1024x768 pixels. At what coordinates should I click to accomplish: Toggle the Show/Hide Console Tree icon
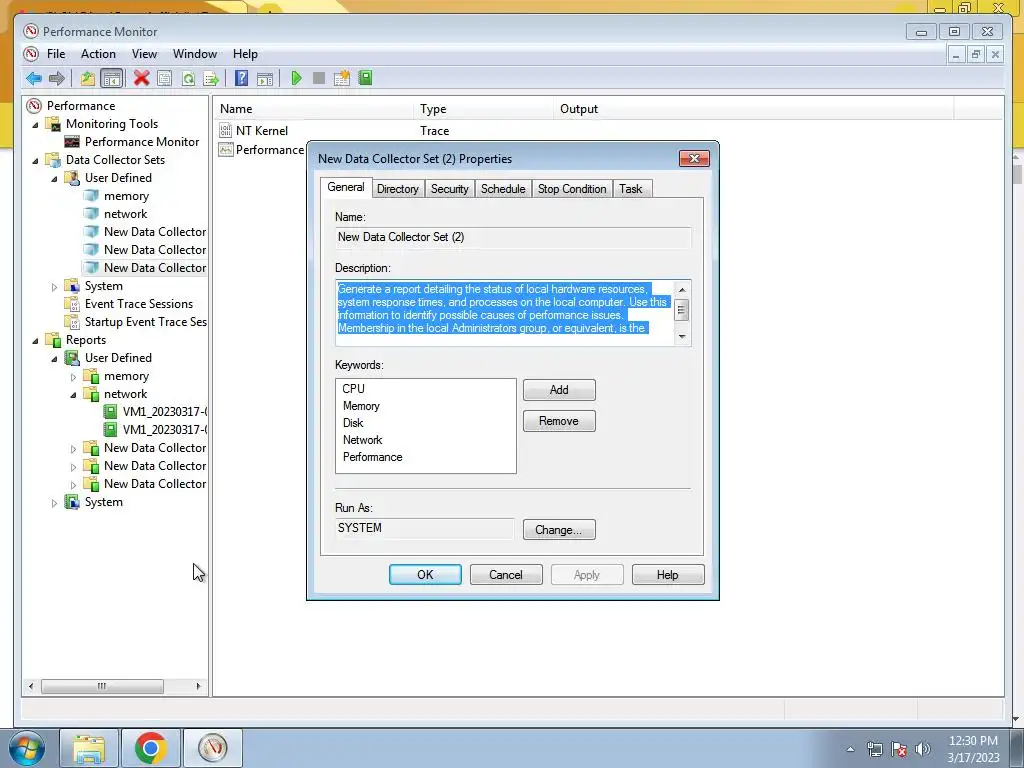point(112,78)
